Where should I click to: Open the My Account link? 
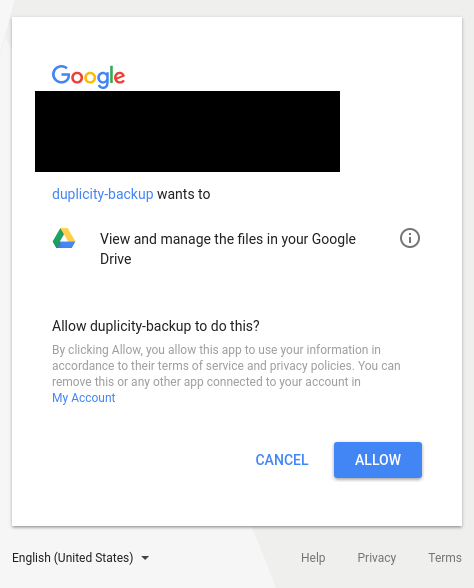pyautogui.click(x=84, y=398)
